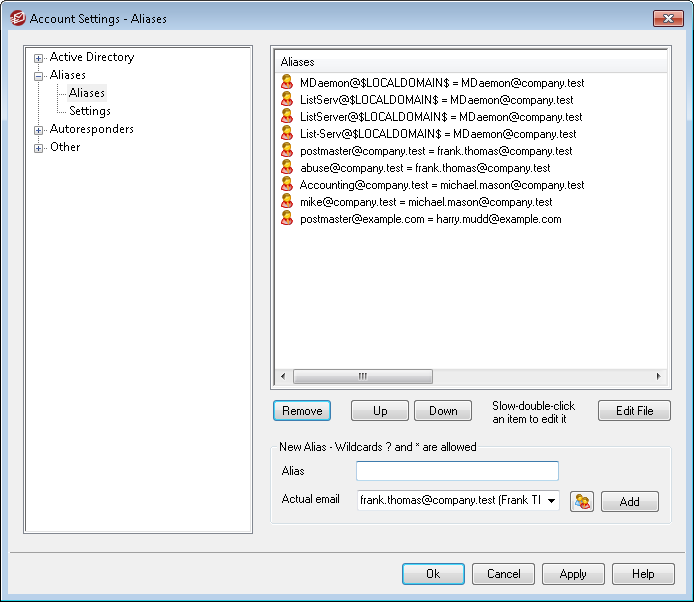Select Settings under Aliases in tree
This screenshot has height=602, width=694.
coord(90,111)
